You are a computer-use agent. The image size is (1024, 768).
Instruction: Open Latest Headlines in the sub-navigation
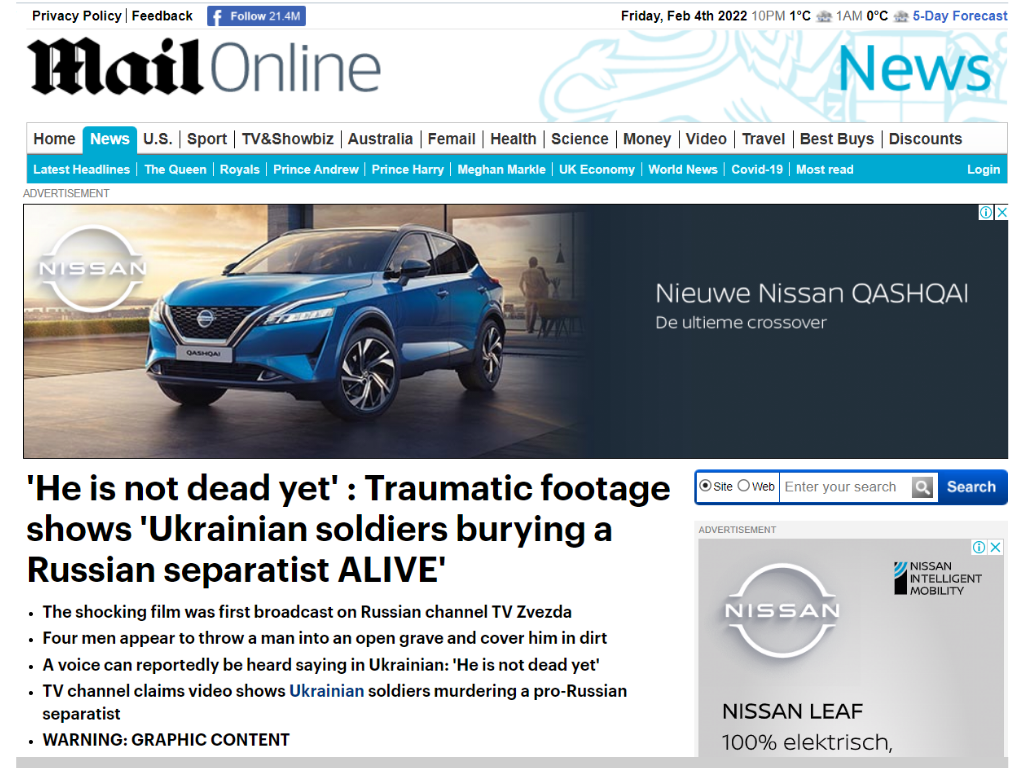tap(82, 170)
